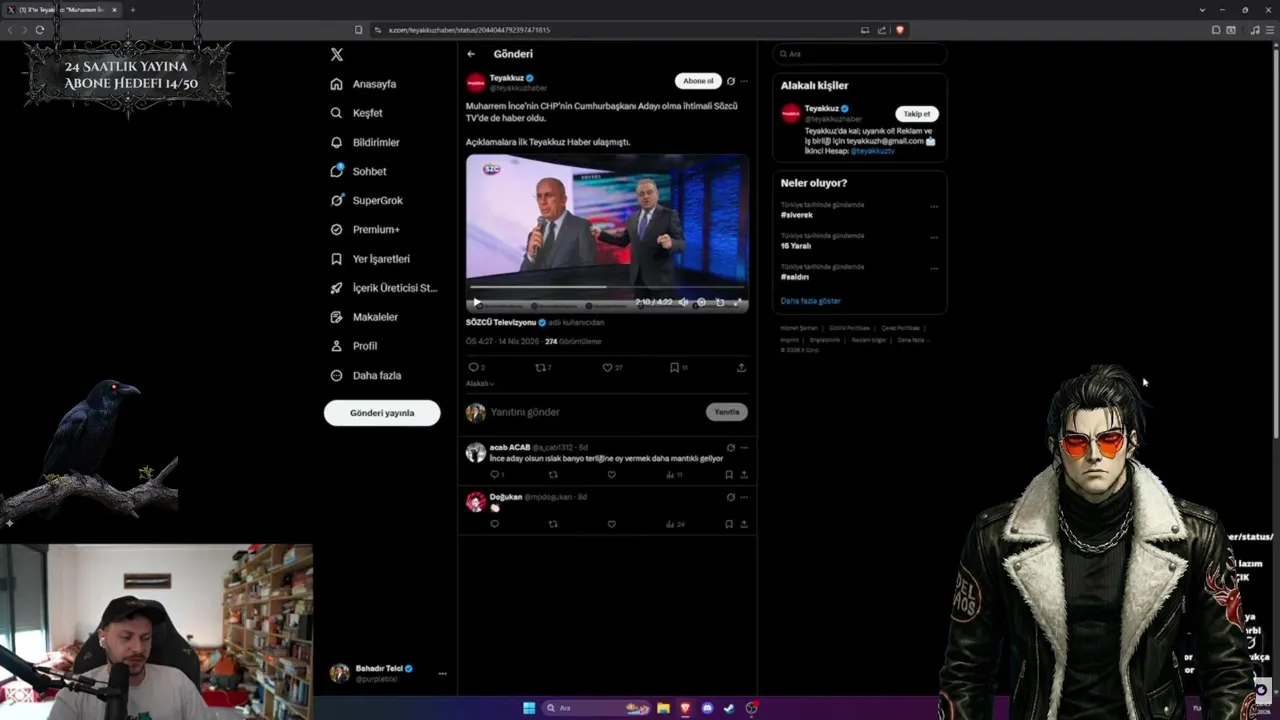
Task: Bookmark the acab ACAB comment
Action: [729, 475]
